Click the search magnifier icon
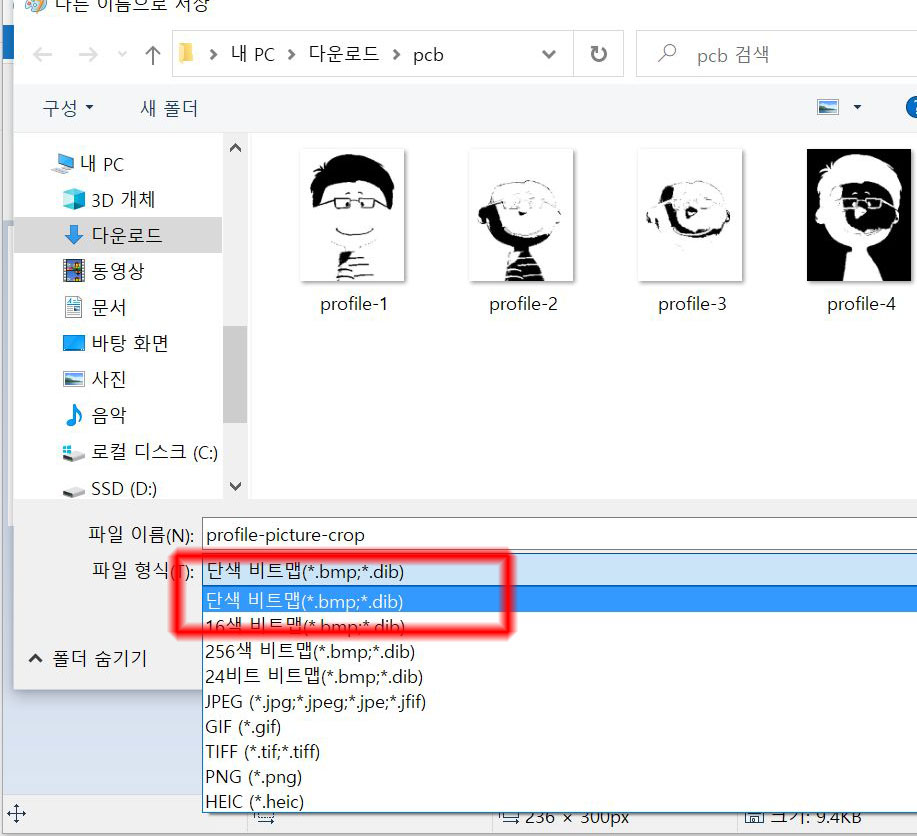This screenshot has width=917, height=836. pyautogui.click(x=667, y=53)
